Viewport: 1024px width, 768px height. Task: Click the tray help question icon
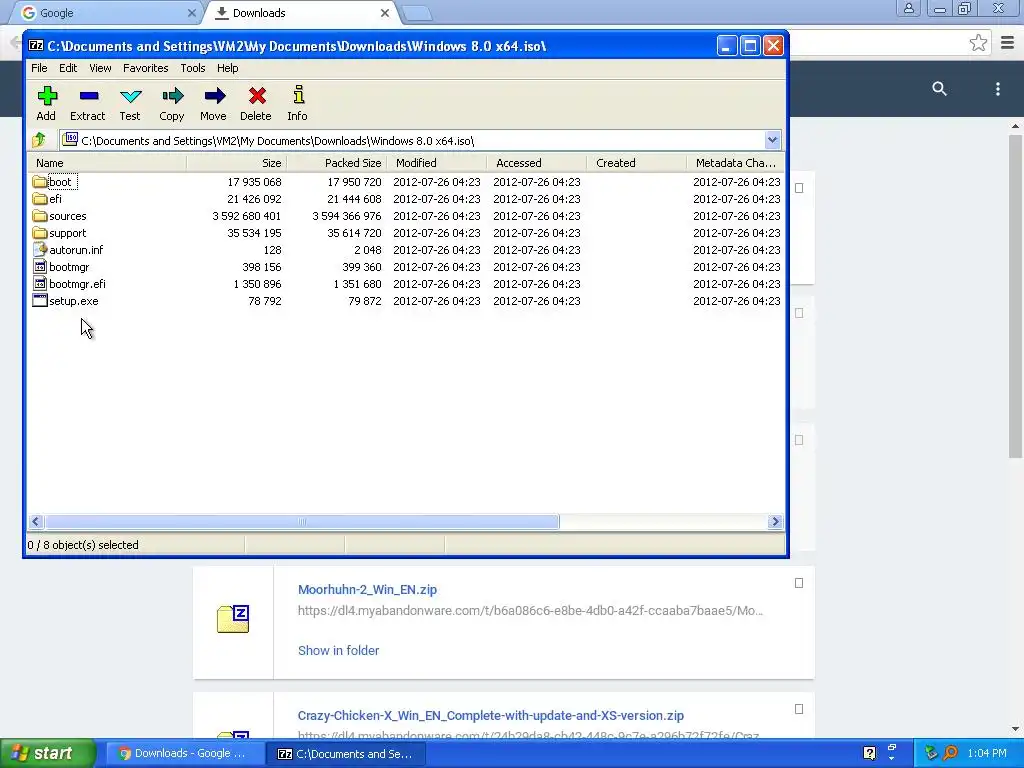click(869, 753)
